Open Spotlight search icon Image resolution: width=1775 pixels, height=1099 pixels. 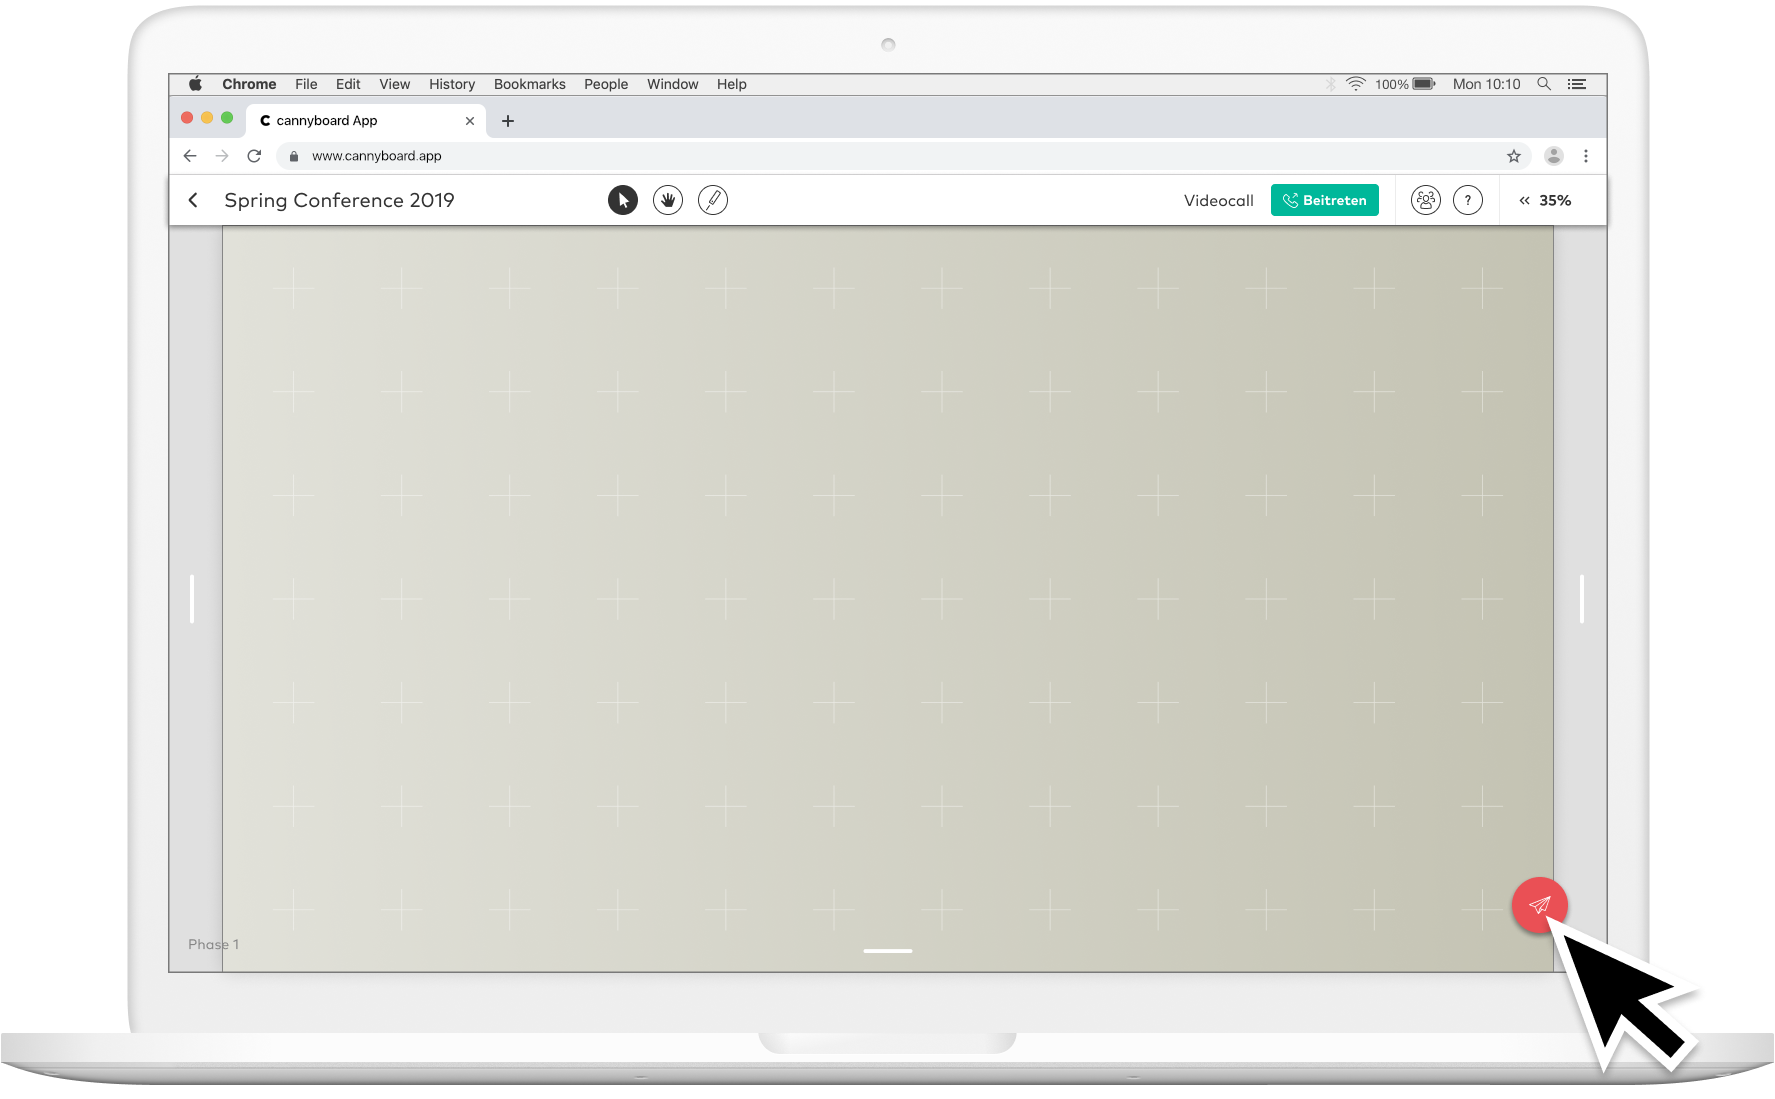point(1544,84)
